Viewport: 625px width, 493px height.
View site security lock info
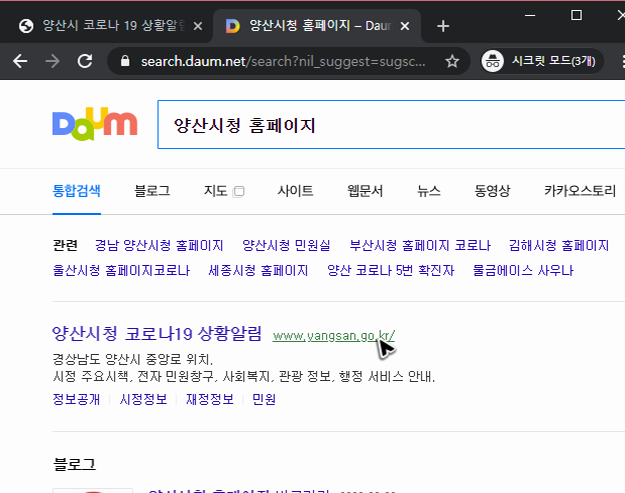click(x=125, y=61)
